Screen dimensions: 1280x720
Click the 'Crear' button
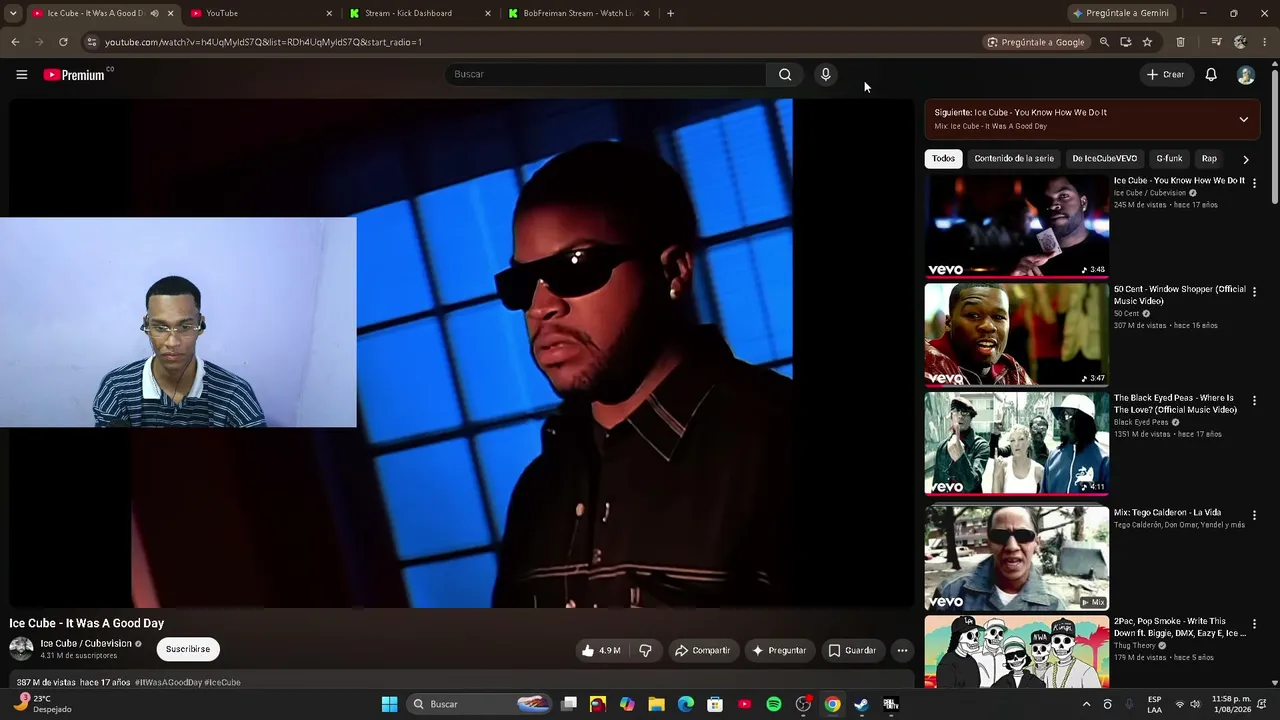pyautogui.click(x=1165, y=74)
